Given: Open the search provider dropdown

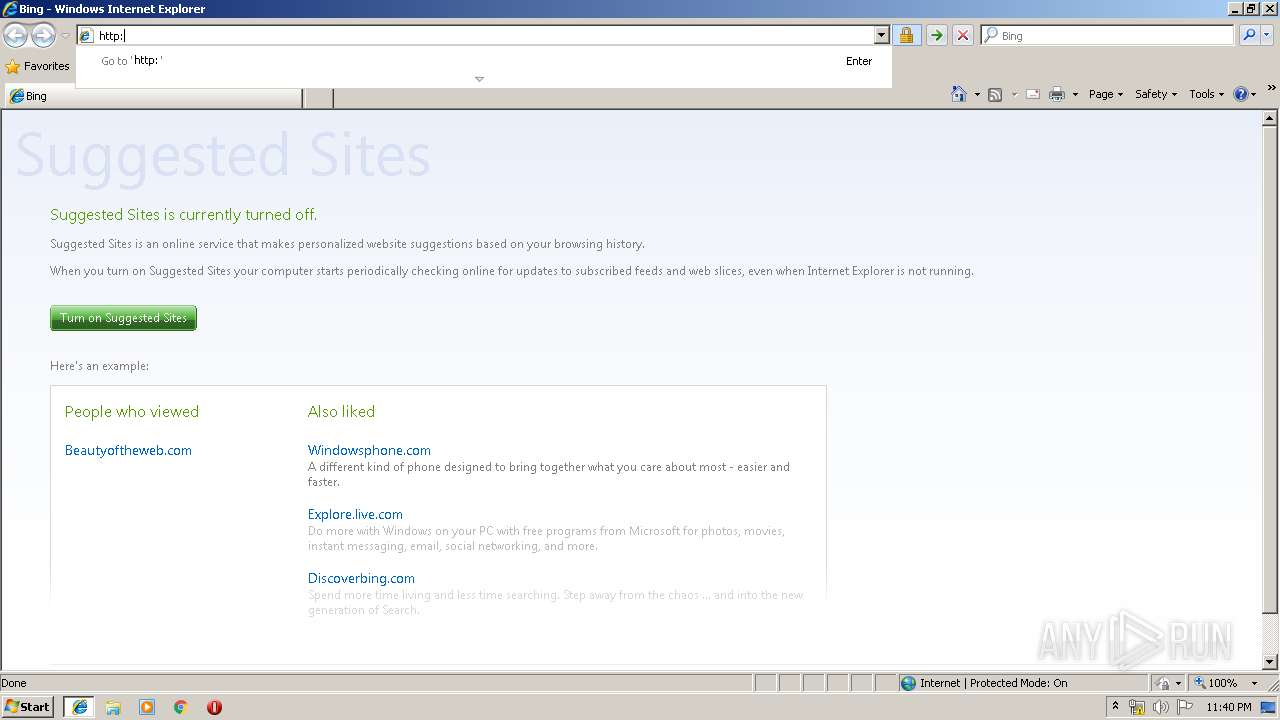Looking at the screenshot, I should point(1266,36).
